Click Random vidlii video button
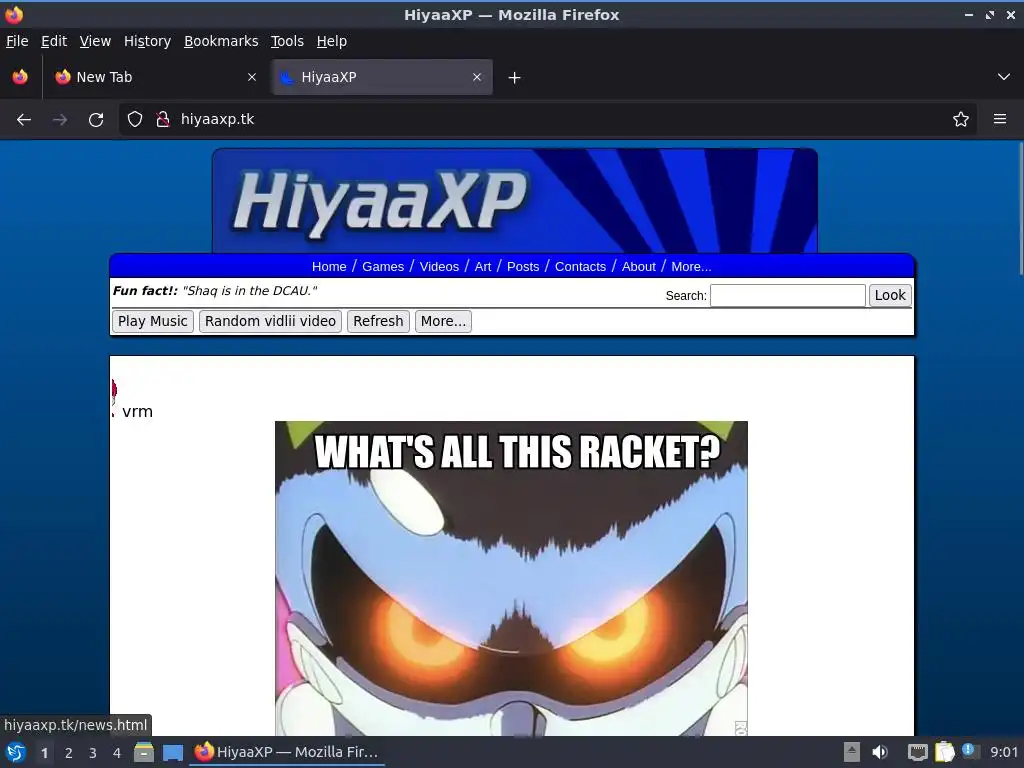The height and width of the screenshot is (768, 1024). [x=270, y=321]
